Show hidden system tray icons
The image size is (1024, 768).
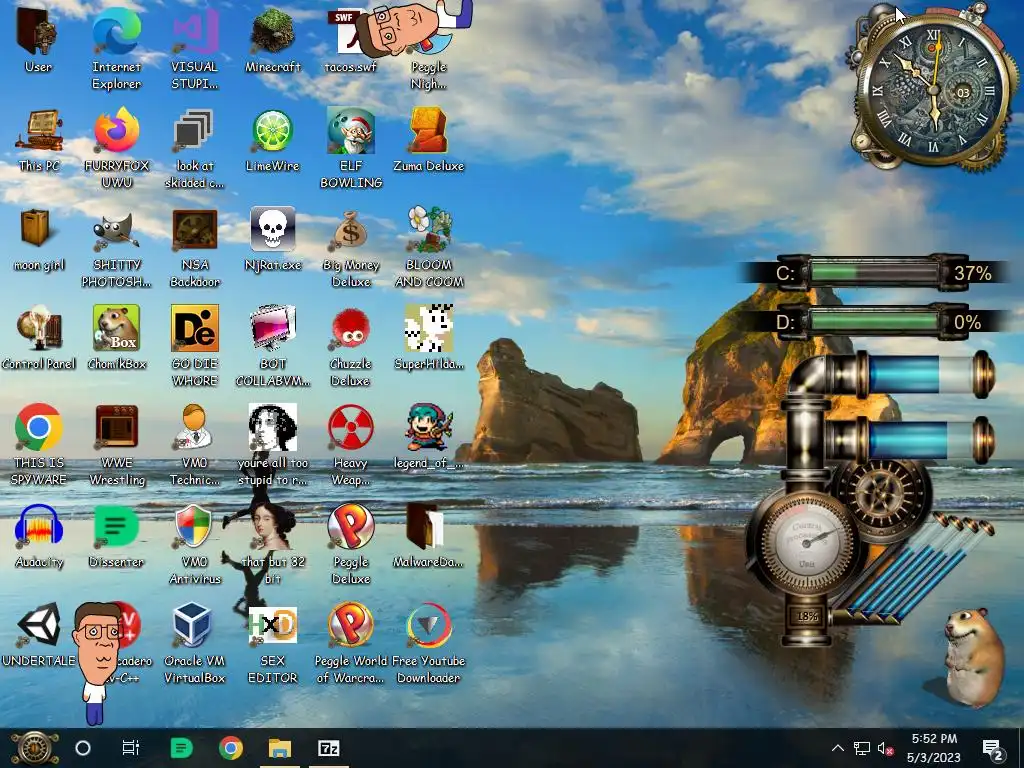pyautogui.click(x=838, y=748)
